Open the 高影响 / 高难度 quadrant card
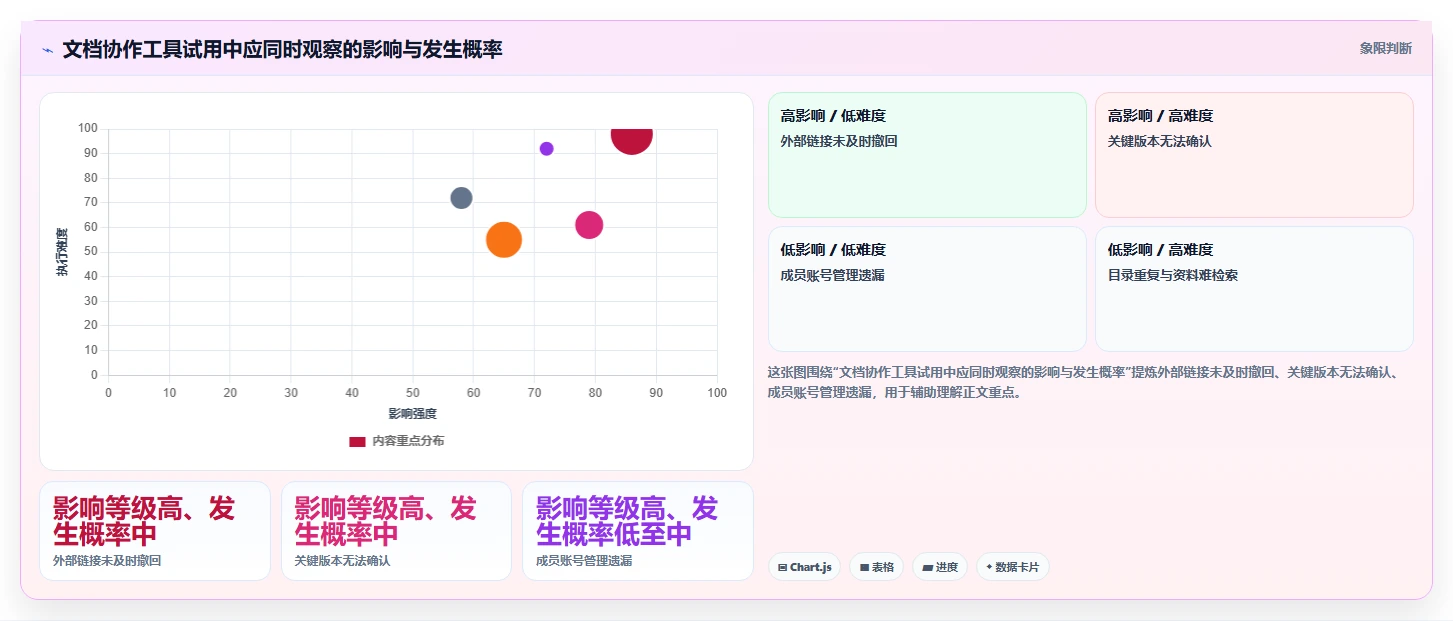The image size is (1453, 621). coord(1254,155)
